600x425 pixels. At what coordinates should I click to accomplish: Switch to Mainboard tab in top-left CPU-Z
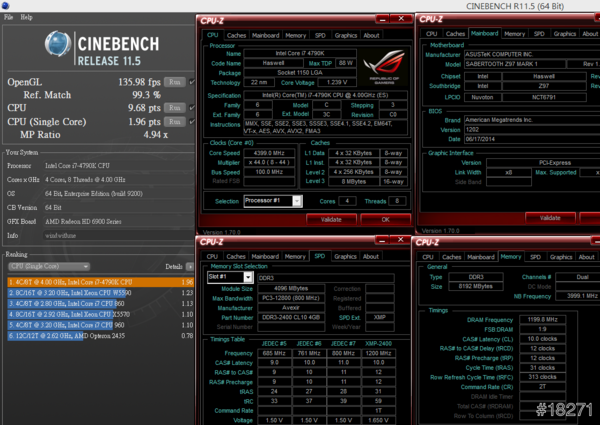click(x=266, y=35)
